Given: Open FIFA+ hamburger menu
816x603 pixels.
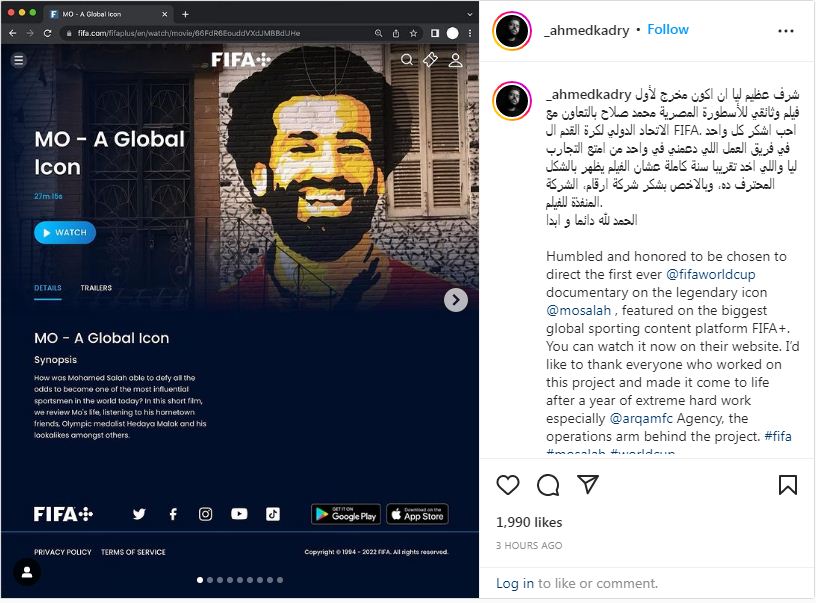Looking at the screenshot, I should point(19,60).
